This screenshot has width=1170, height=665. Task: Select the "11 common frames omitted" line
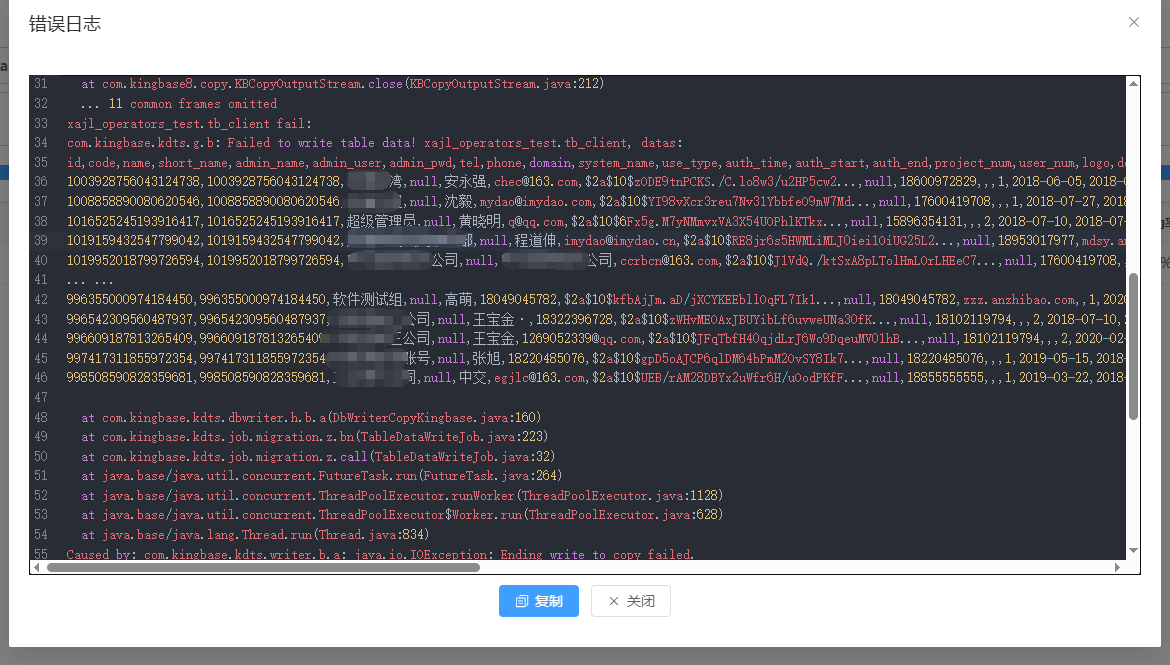[x=180, y=104]
